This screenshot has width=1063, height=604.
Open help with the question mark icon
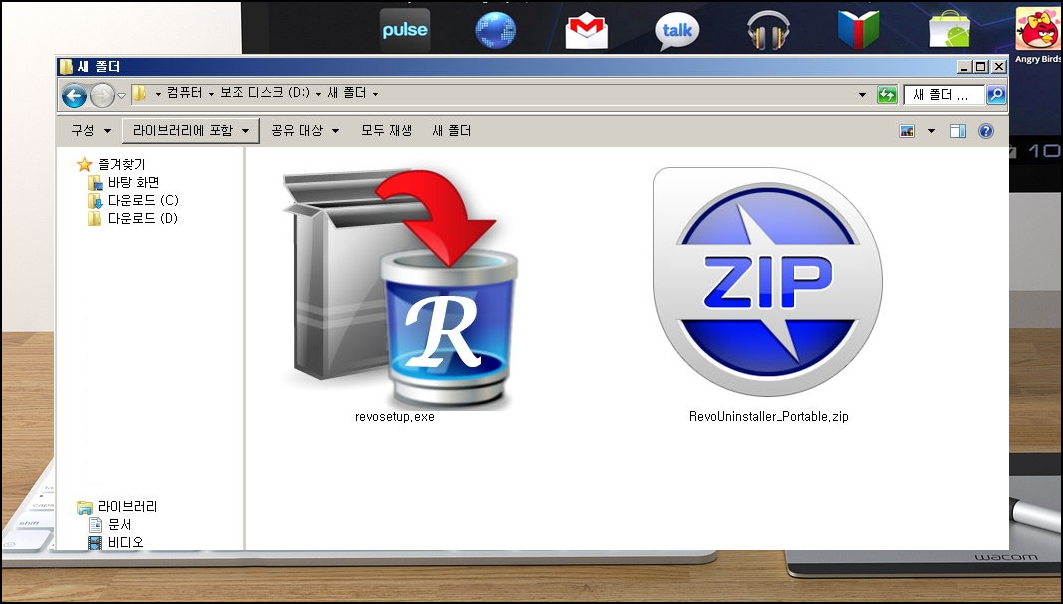point(986,131)
